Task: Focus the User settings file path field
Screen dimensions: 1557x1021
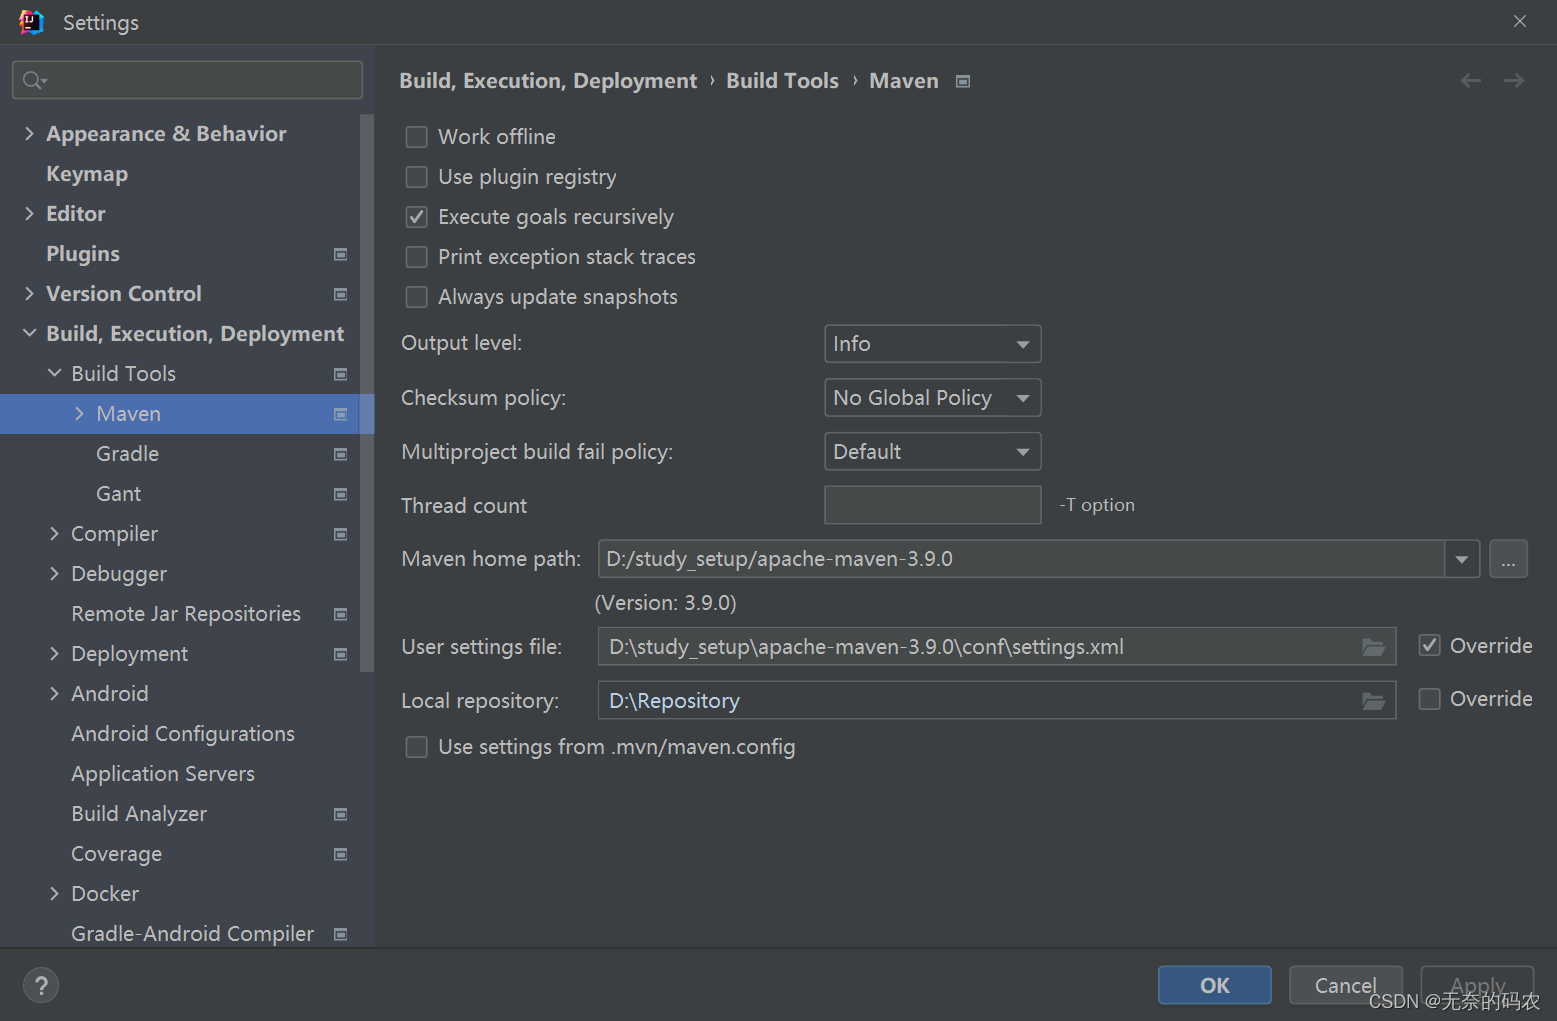Action: click(x=997, y=647)
